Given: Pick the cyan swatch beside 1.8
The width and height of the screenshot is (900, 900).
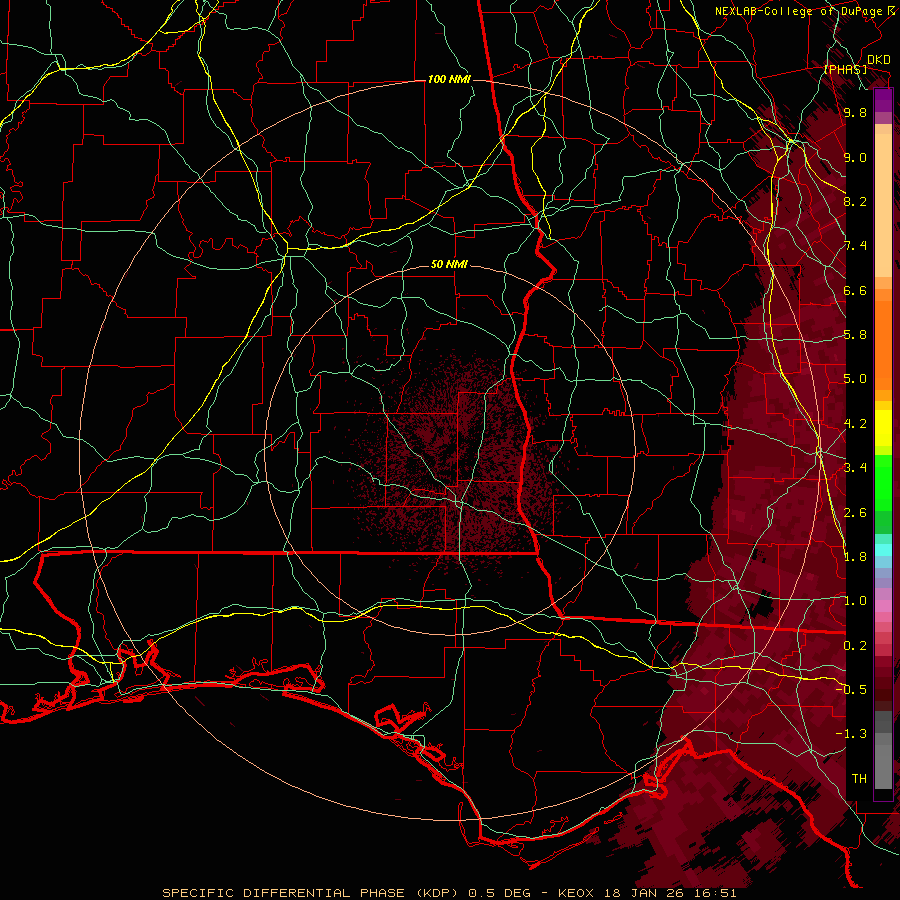Looking at the screenshot, I should [x=883, y=550].
